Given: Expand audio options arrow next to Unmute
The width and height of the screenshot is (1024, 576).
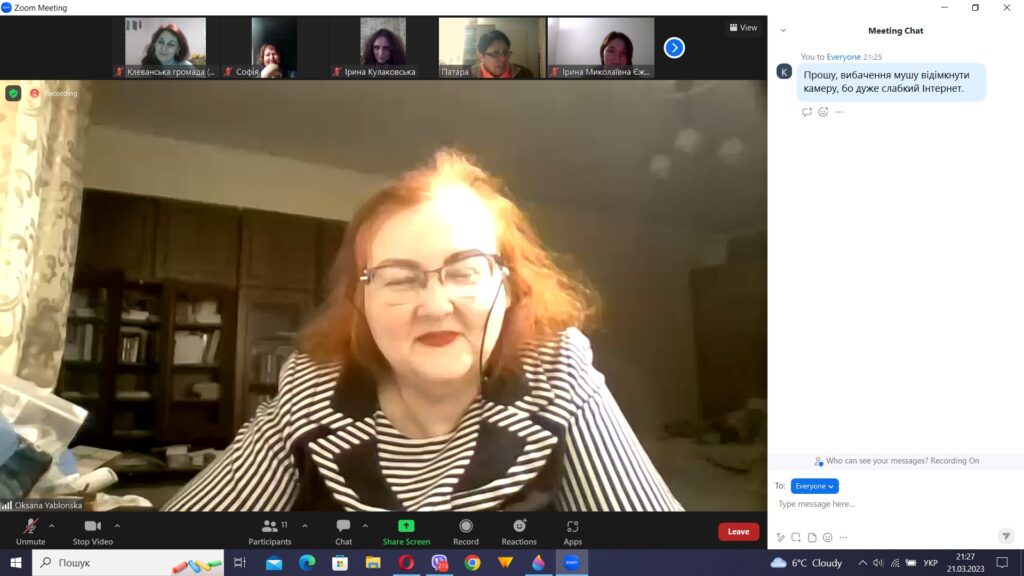Looking at the screenshot, I should click(52, 525).
